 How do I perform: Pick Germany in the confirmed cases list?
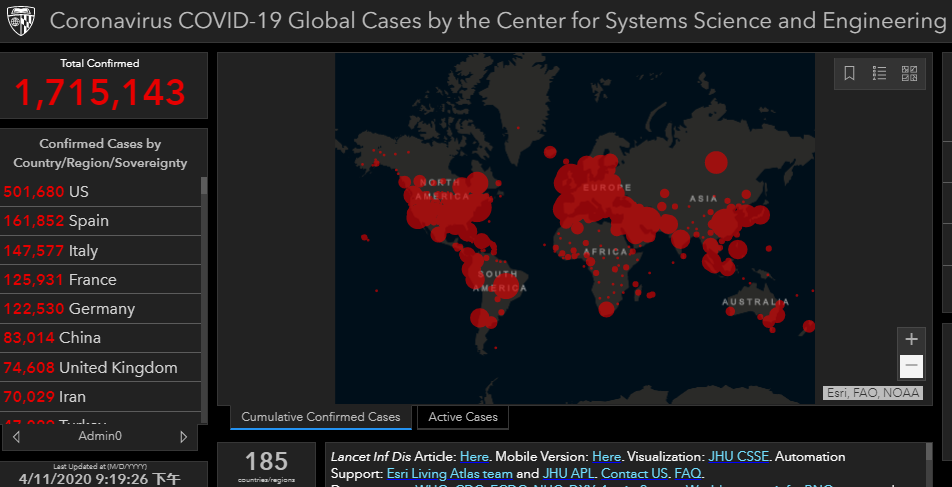[x=100, y=308]
